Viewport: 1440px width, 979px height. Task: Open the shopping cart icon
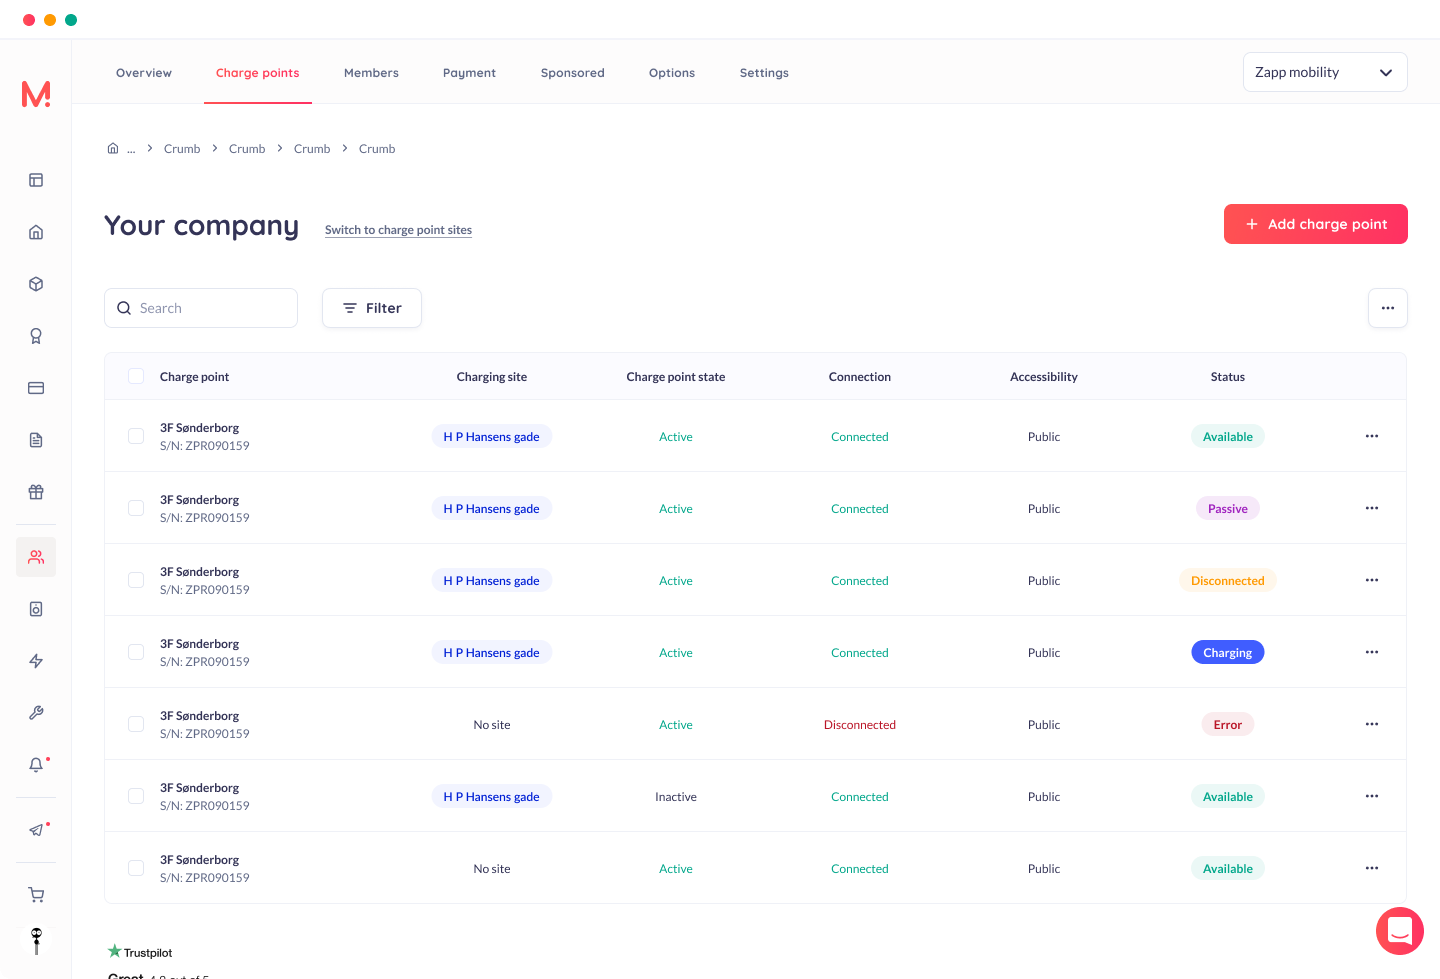click(x=36, y=895)
